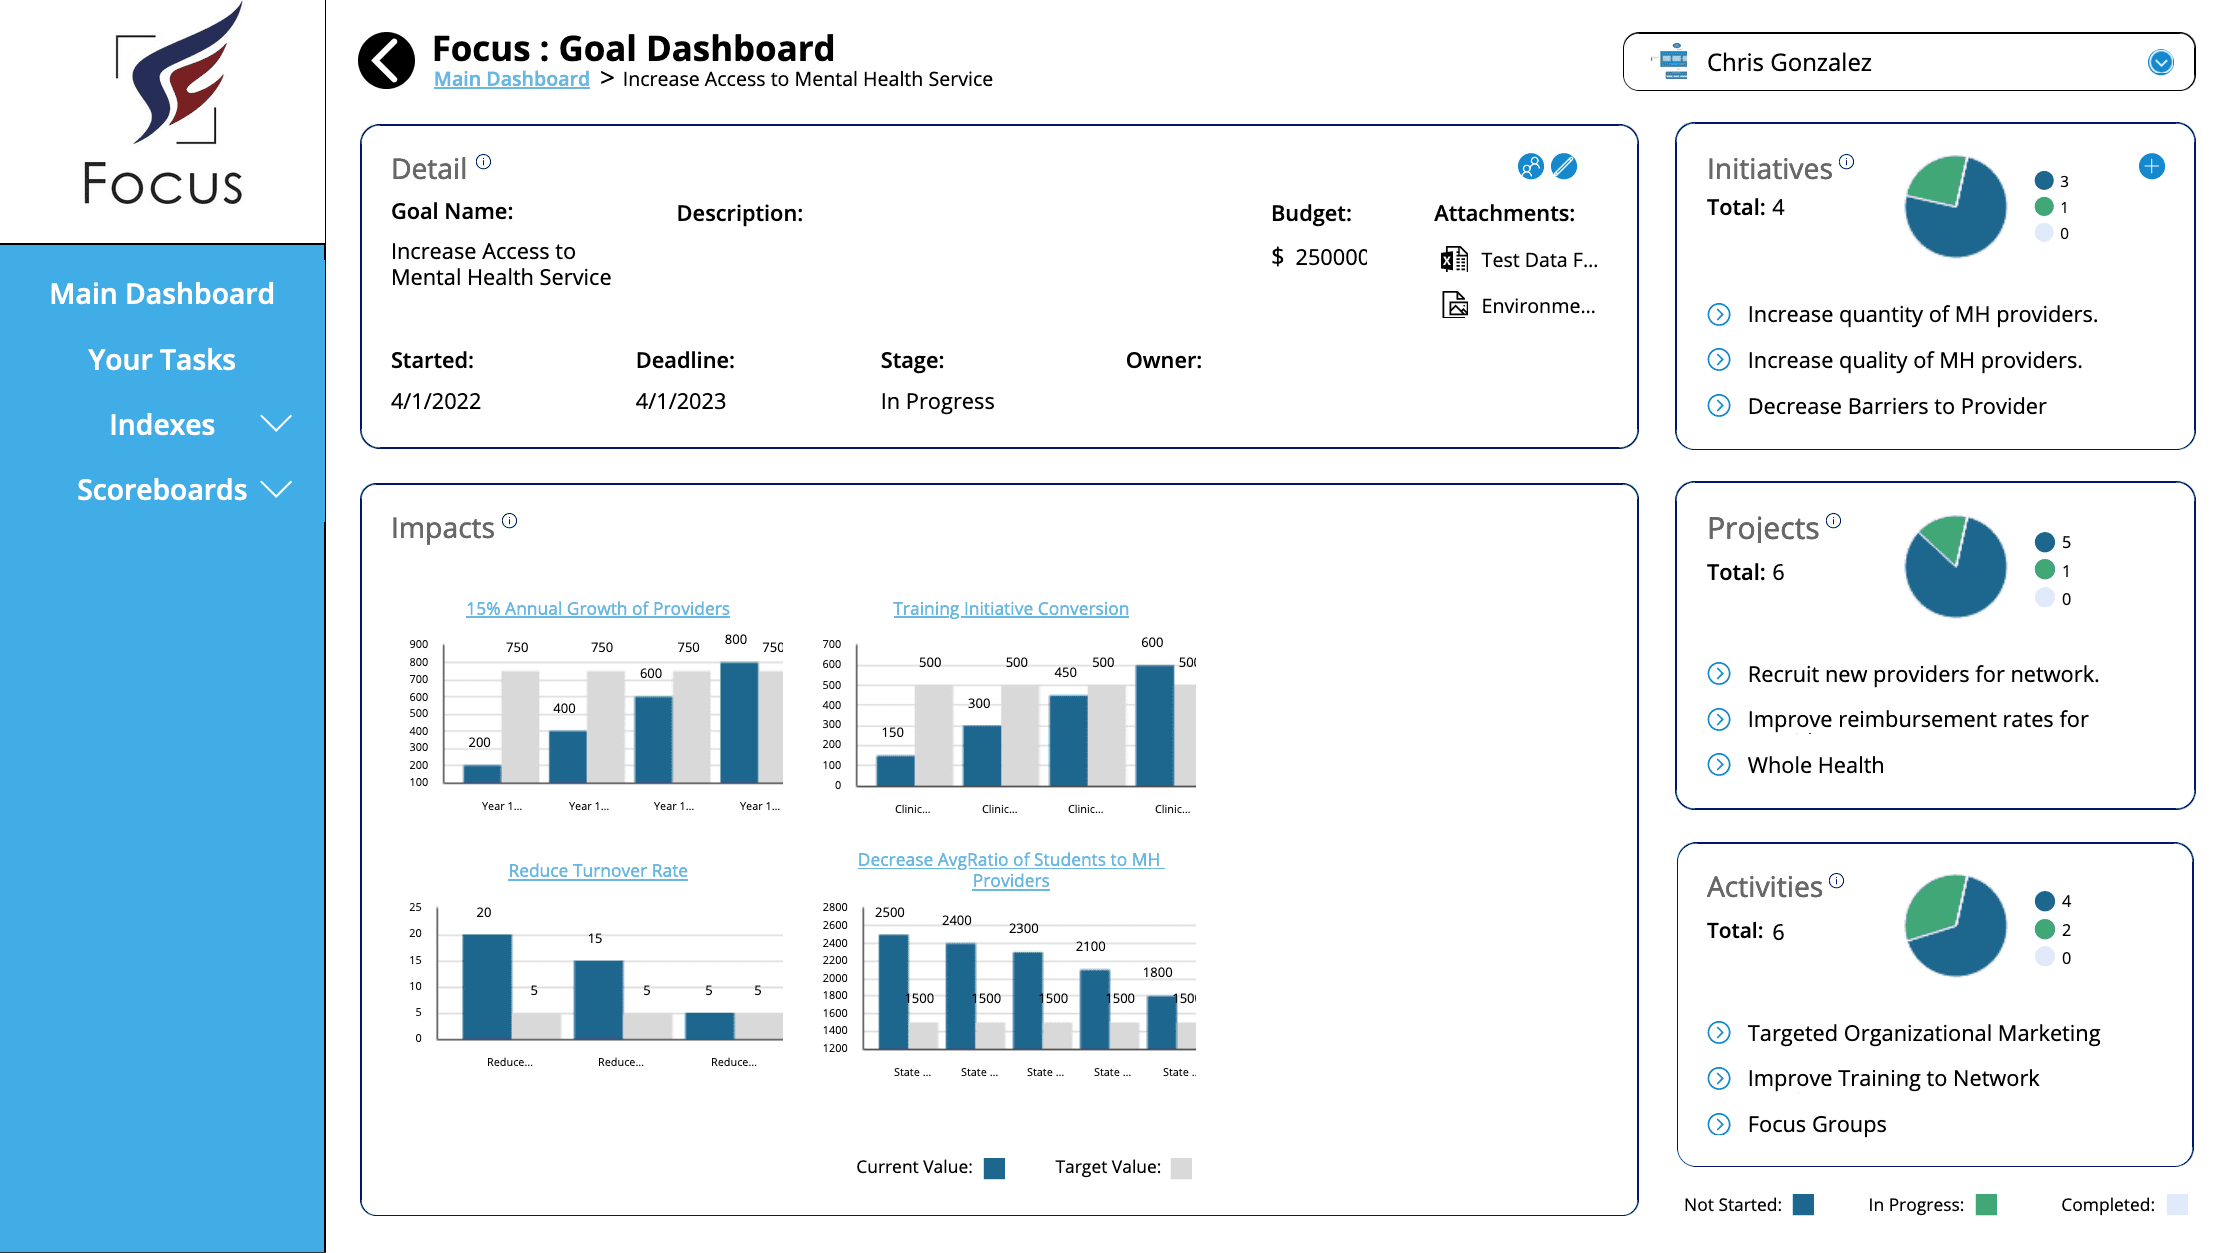The width and height of the screenshot is (2229, 1253).
Task: Open the Environment image attachment icon
Action: tap(1454, 304)
